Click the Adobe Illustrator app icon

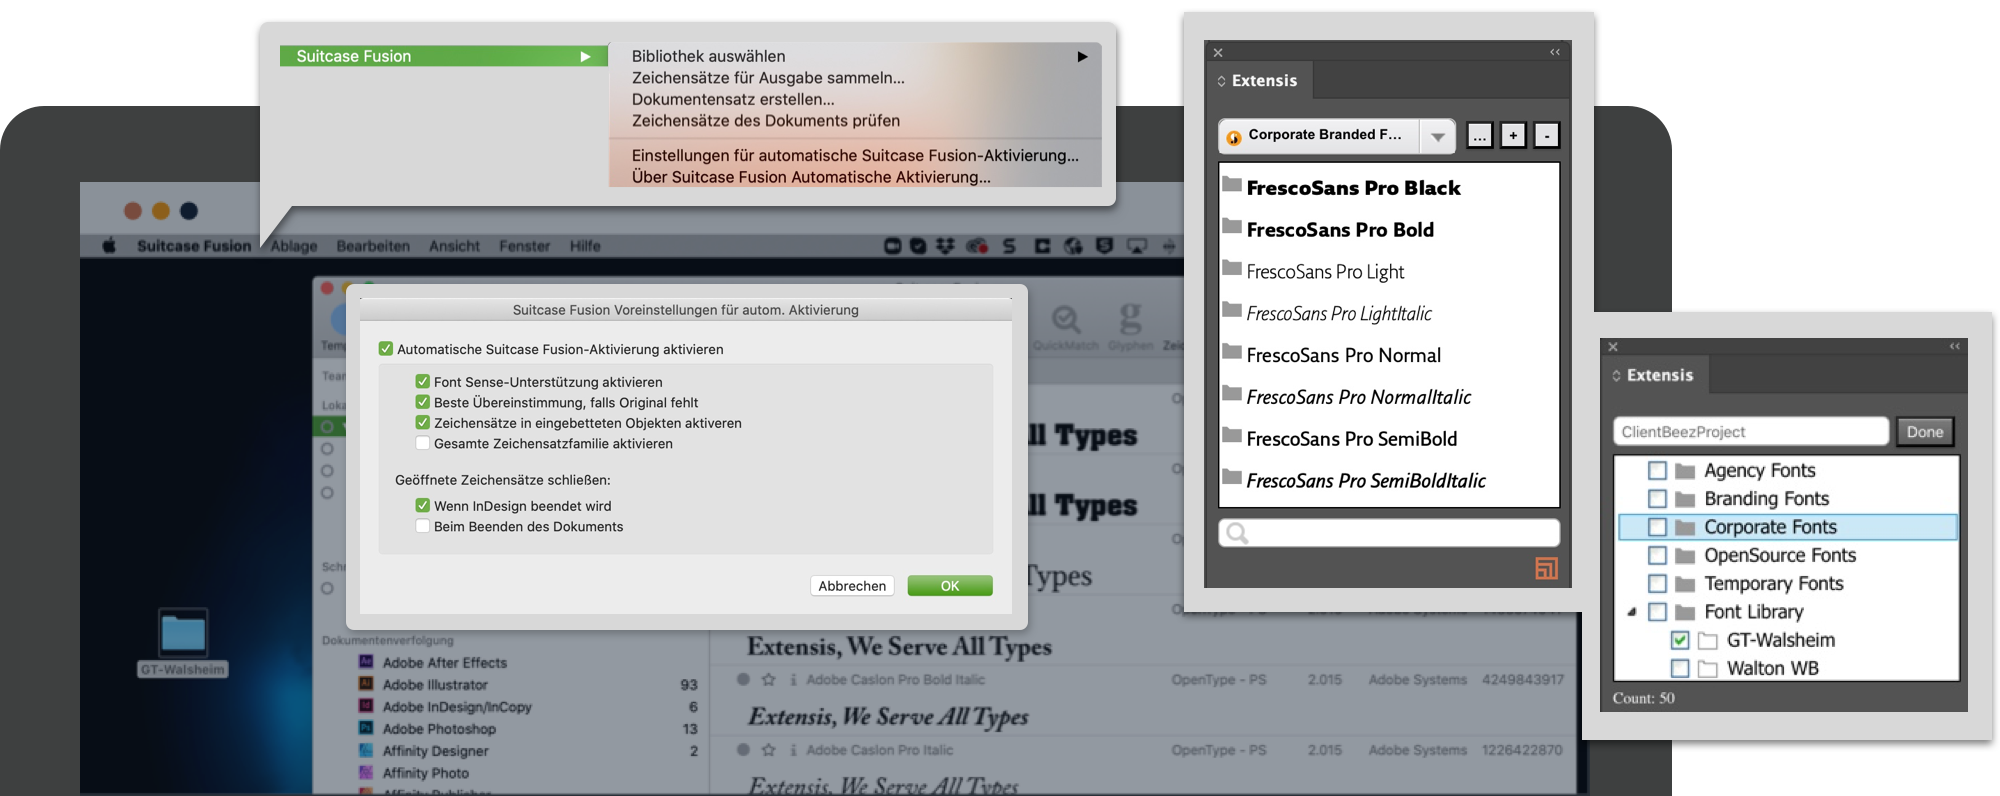pos(366,684)
